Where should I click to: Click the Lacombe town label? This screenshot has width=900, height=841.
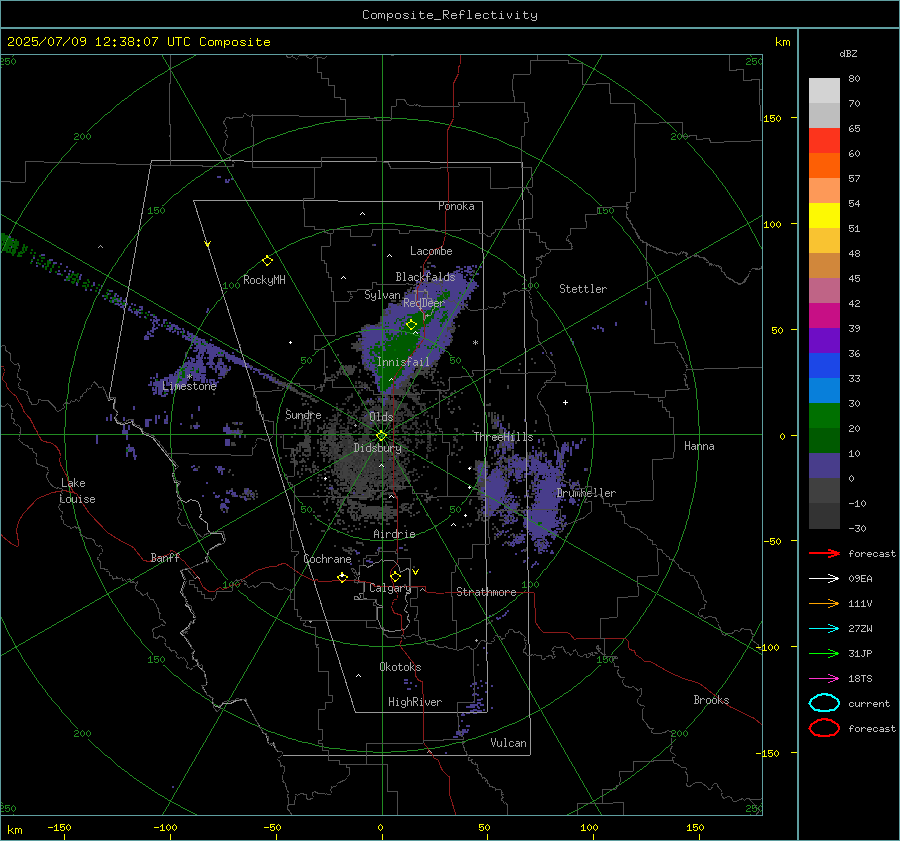click(x=431, y=251)
